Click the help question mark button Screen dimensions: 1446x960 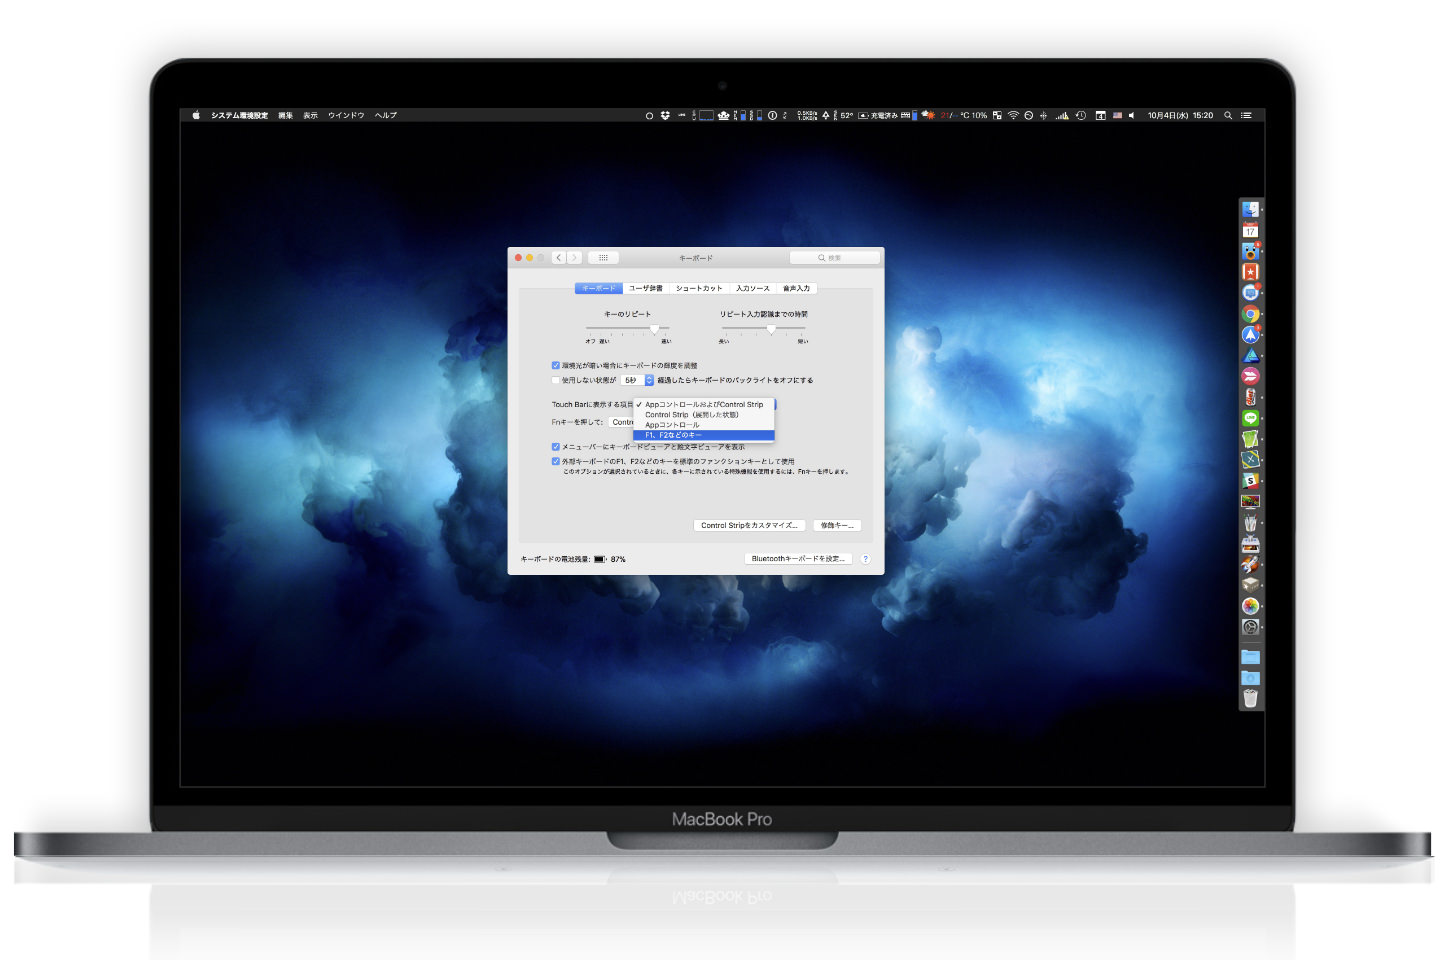click(866, 559)
